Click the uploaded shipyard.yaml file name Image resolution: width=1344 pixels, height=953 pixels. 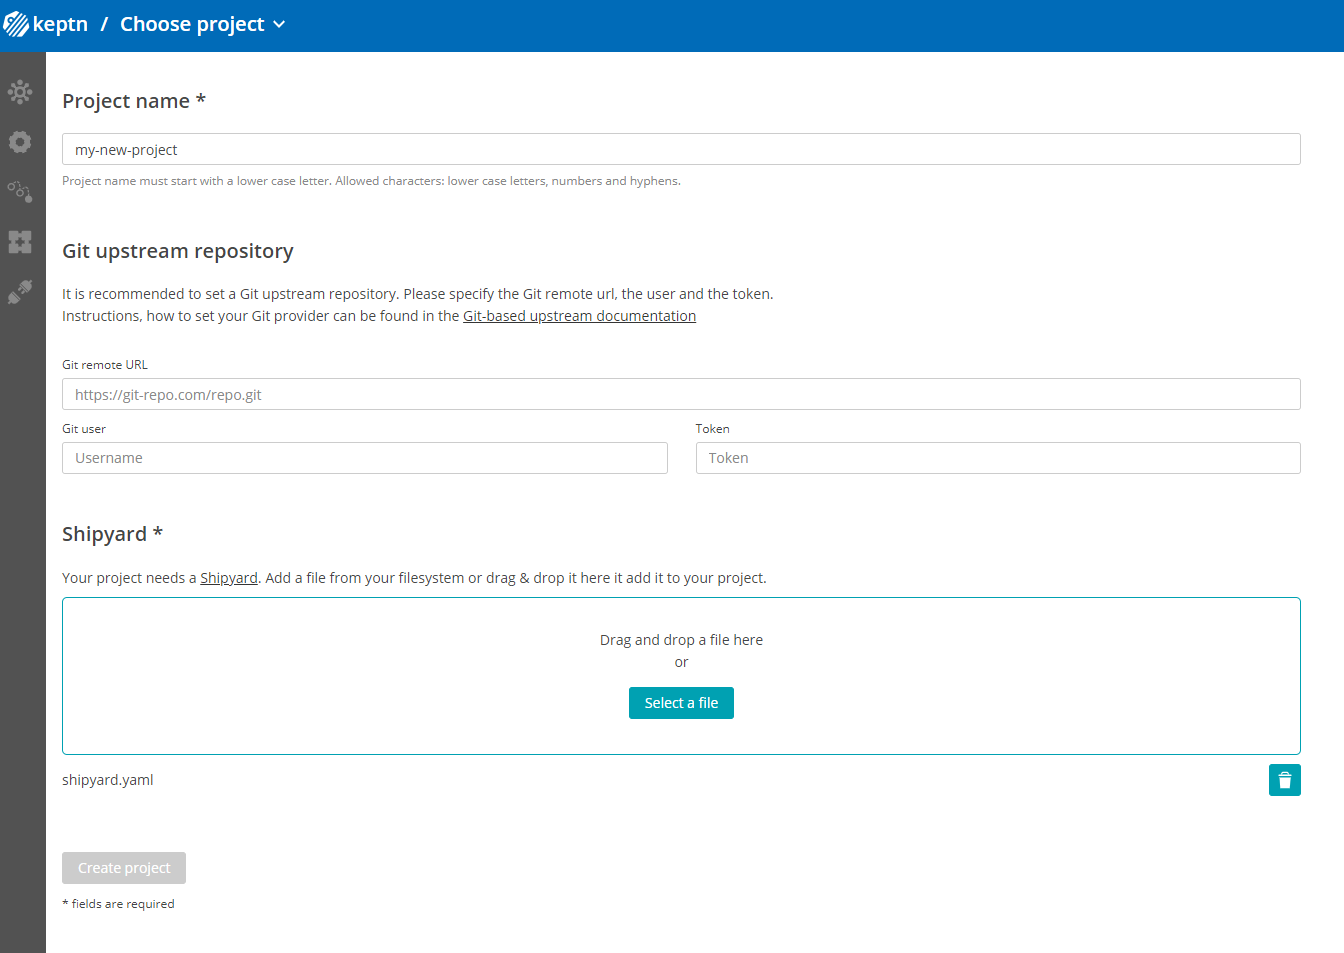(107, 779)
